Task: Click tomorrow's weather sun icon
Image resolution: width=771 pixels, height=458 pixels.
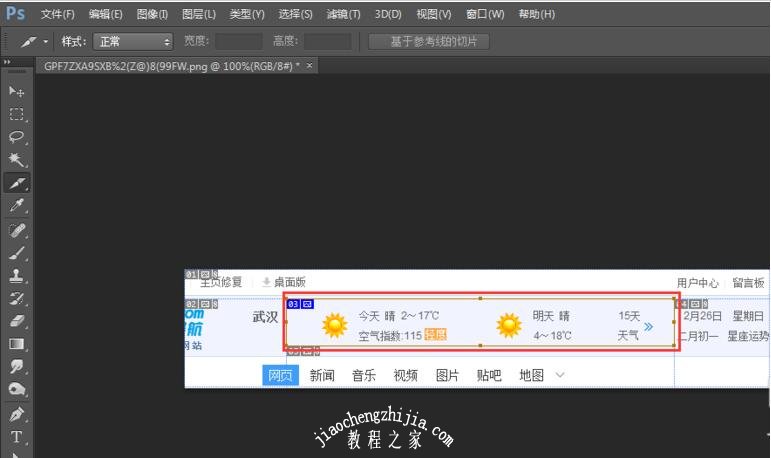Action: click(x=509, y=325)
